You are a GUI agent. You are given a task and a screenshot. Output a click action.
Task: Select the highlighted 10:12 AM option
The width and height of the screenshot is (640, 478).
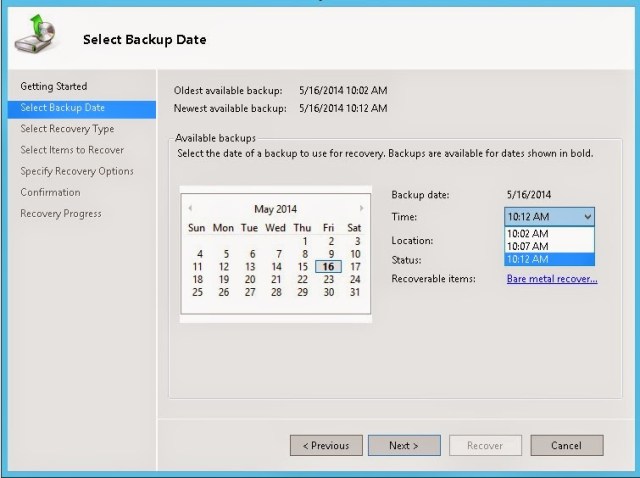coord(527,259)
